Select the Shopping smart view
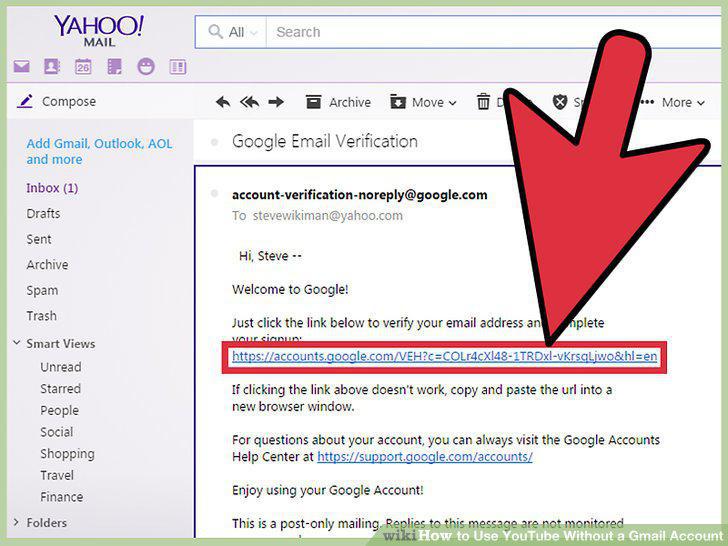Screen dimensions: 728x546 tap(67, 454)
